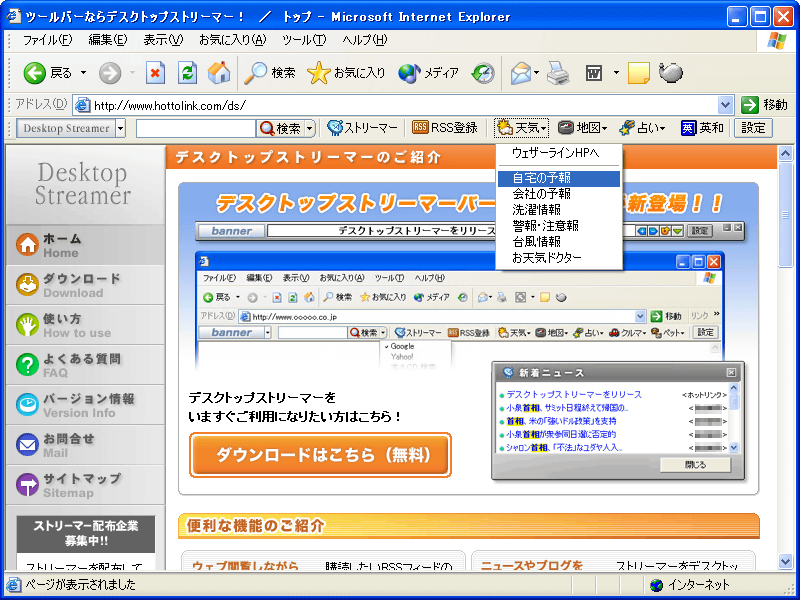Select 自宅の予報 from weather menu
Screen dimensions: 800x600
click(559, 178)
